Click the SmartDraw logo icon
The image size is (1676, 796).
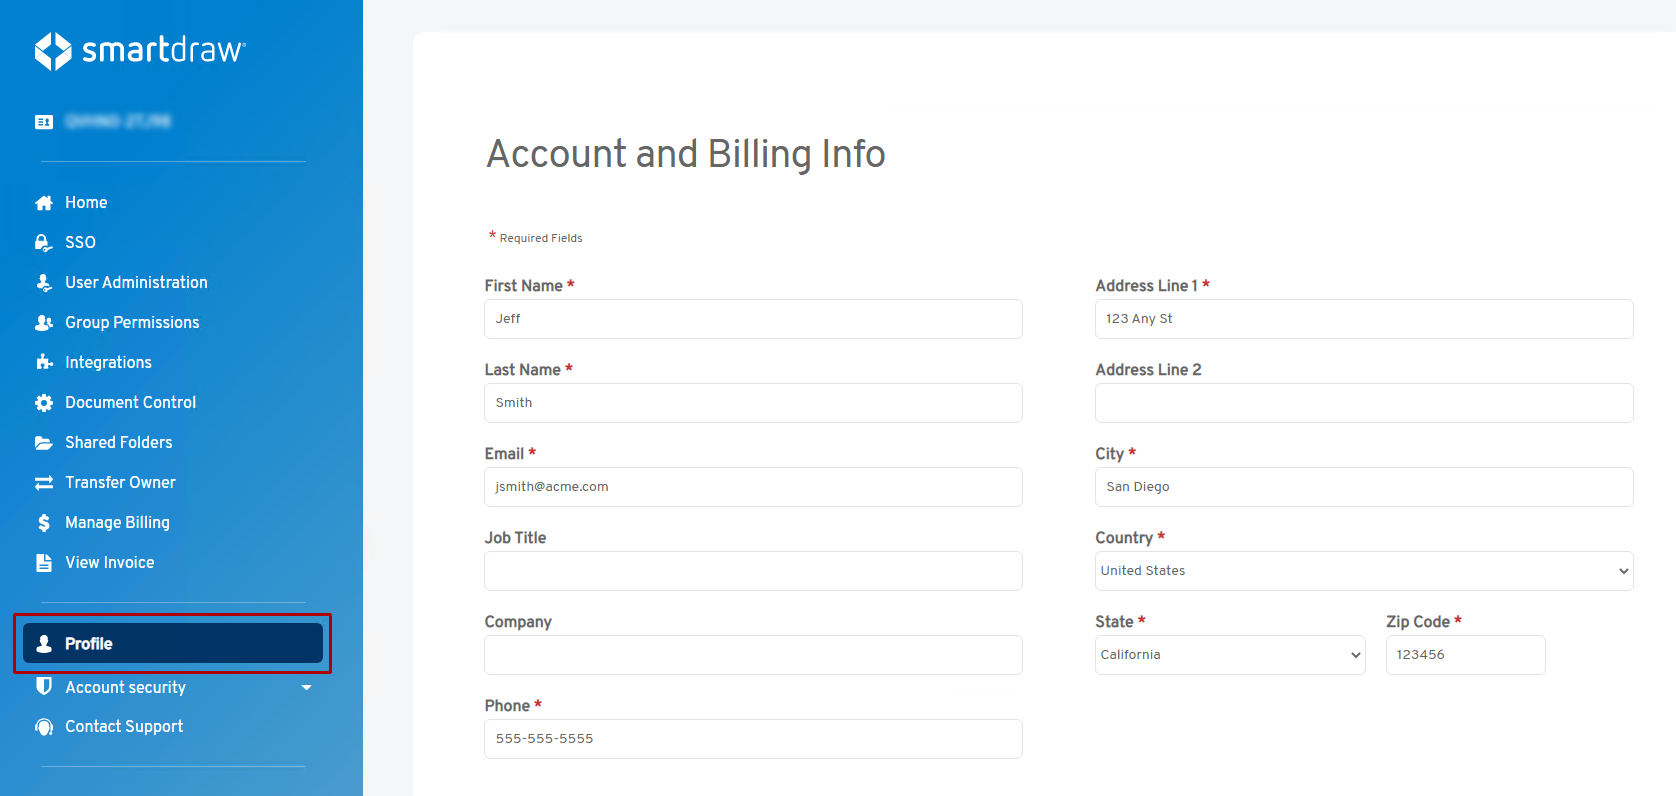point(53,51)
